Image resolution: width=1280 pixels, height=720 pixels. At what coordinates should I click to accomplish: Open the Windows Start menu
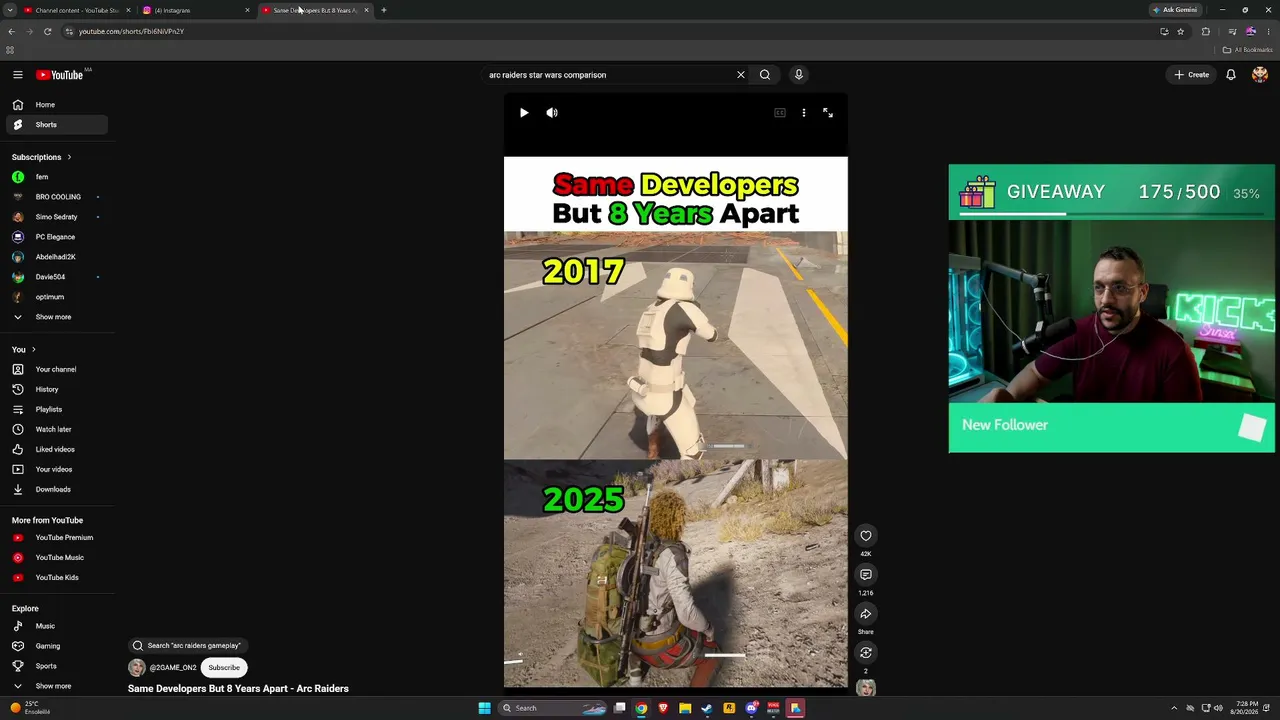click(485, 708)
